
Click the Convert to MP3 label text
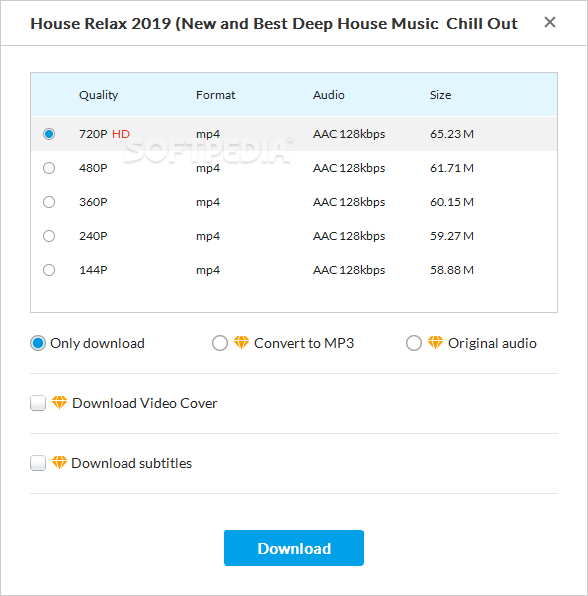click(x=304, y=343)
